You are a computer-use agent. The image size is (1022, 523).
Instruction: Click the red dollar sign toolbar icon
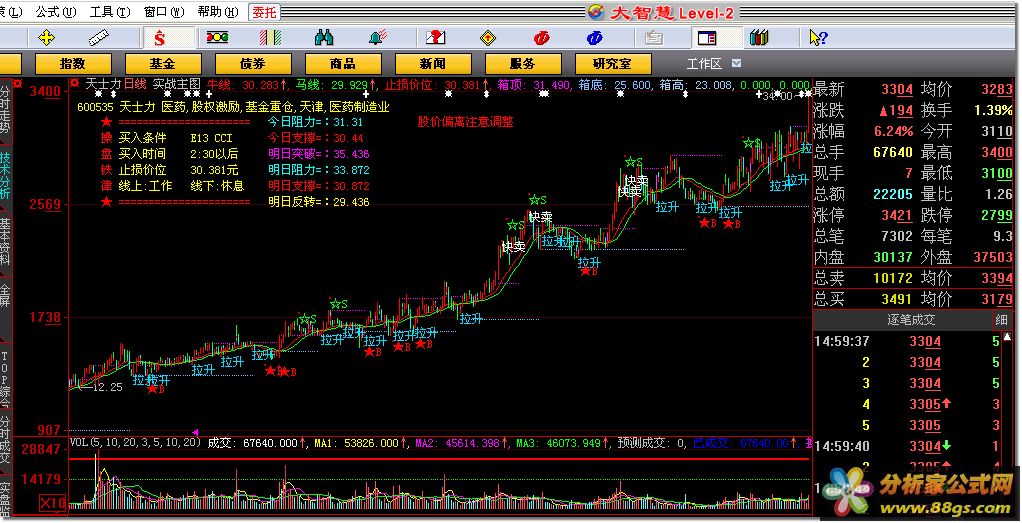[x=159, y=38]
